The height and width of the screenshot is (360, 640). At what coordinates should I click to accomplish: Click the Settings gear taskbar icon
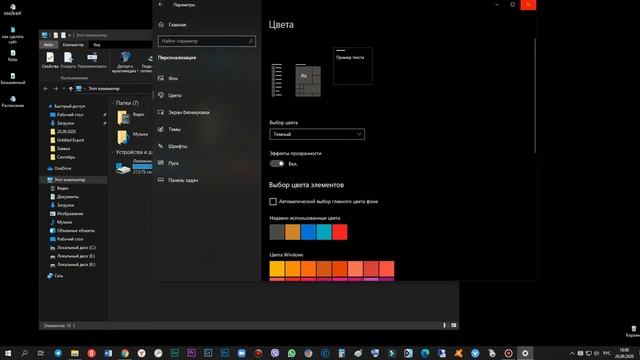point(525,353)
